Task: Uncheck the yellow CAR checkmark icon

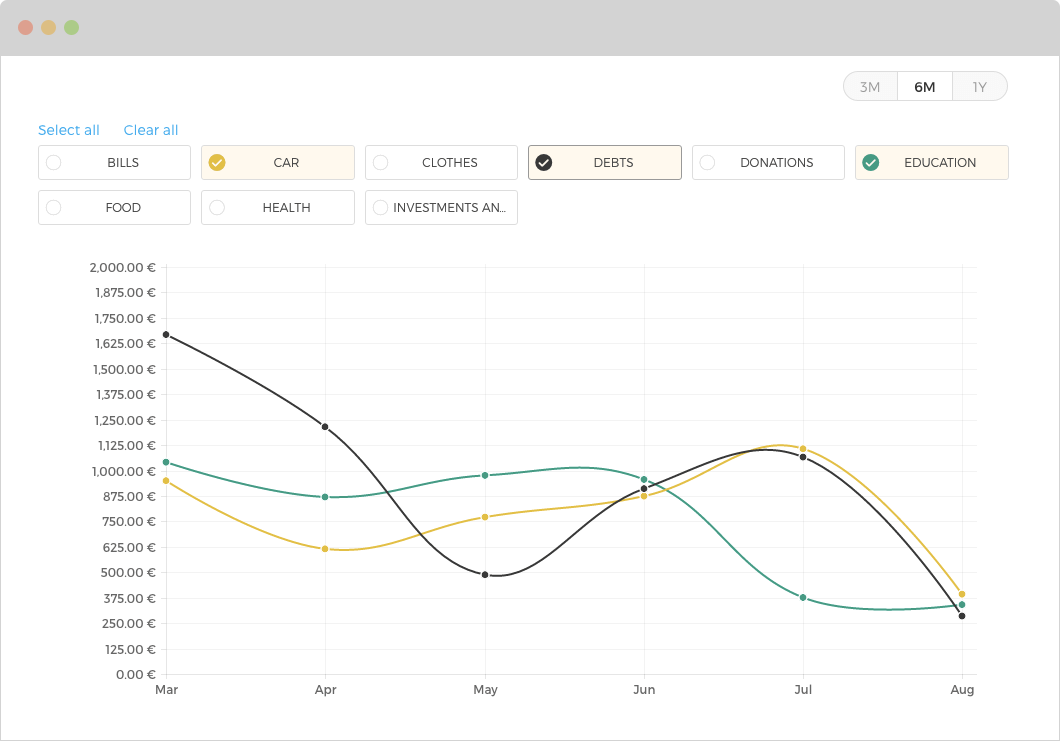Action: click(217, 162)
